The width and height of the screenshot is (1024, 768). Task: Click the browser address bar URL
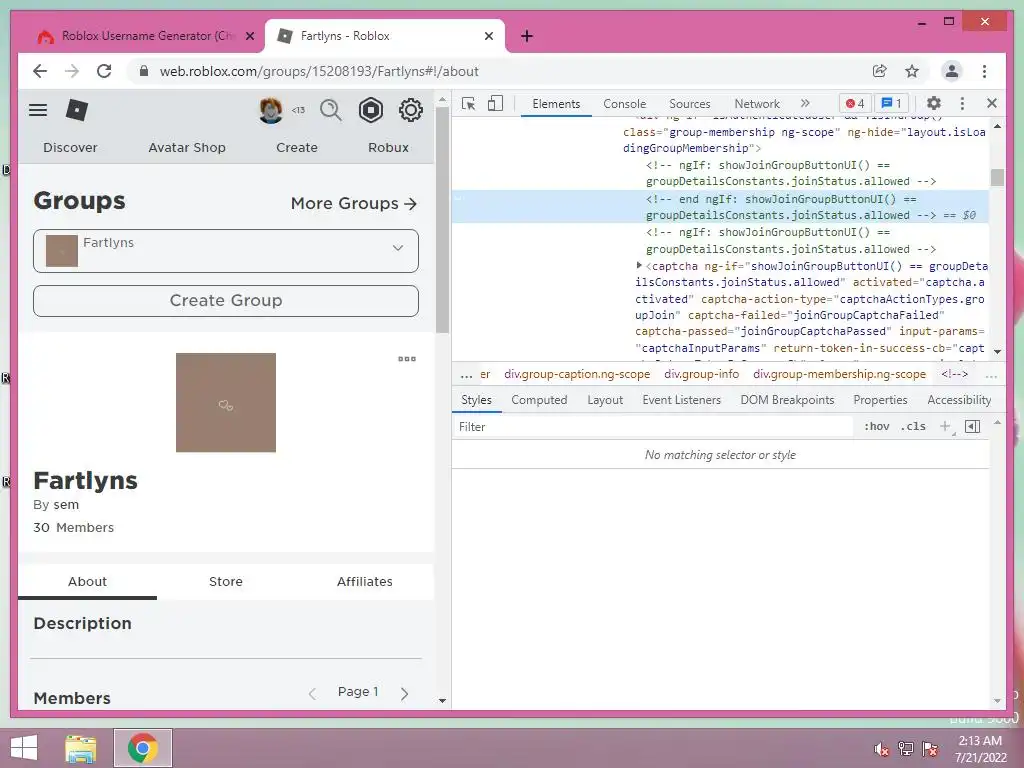[319, 71]
